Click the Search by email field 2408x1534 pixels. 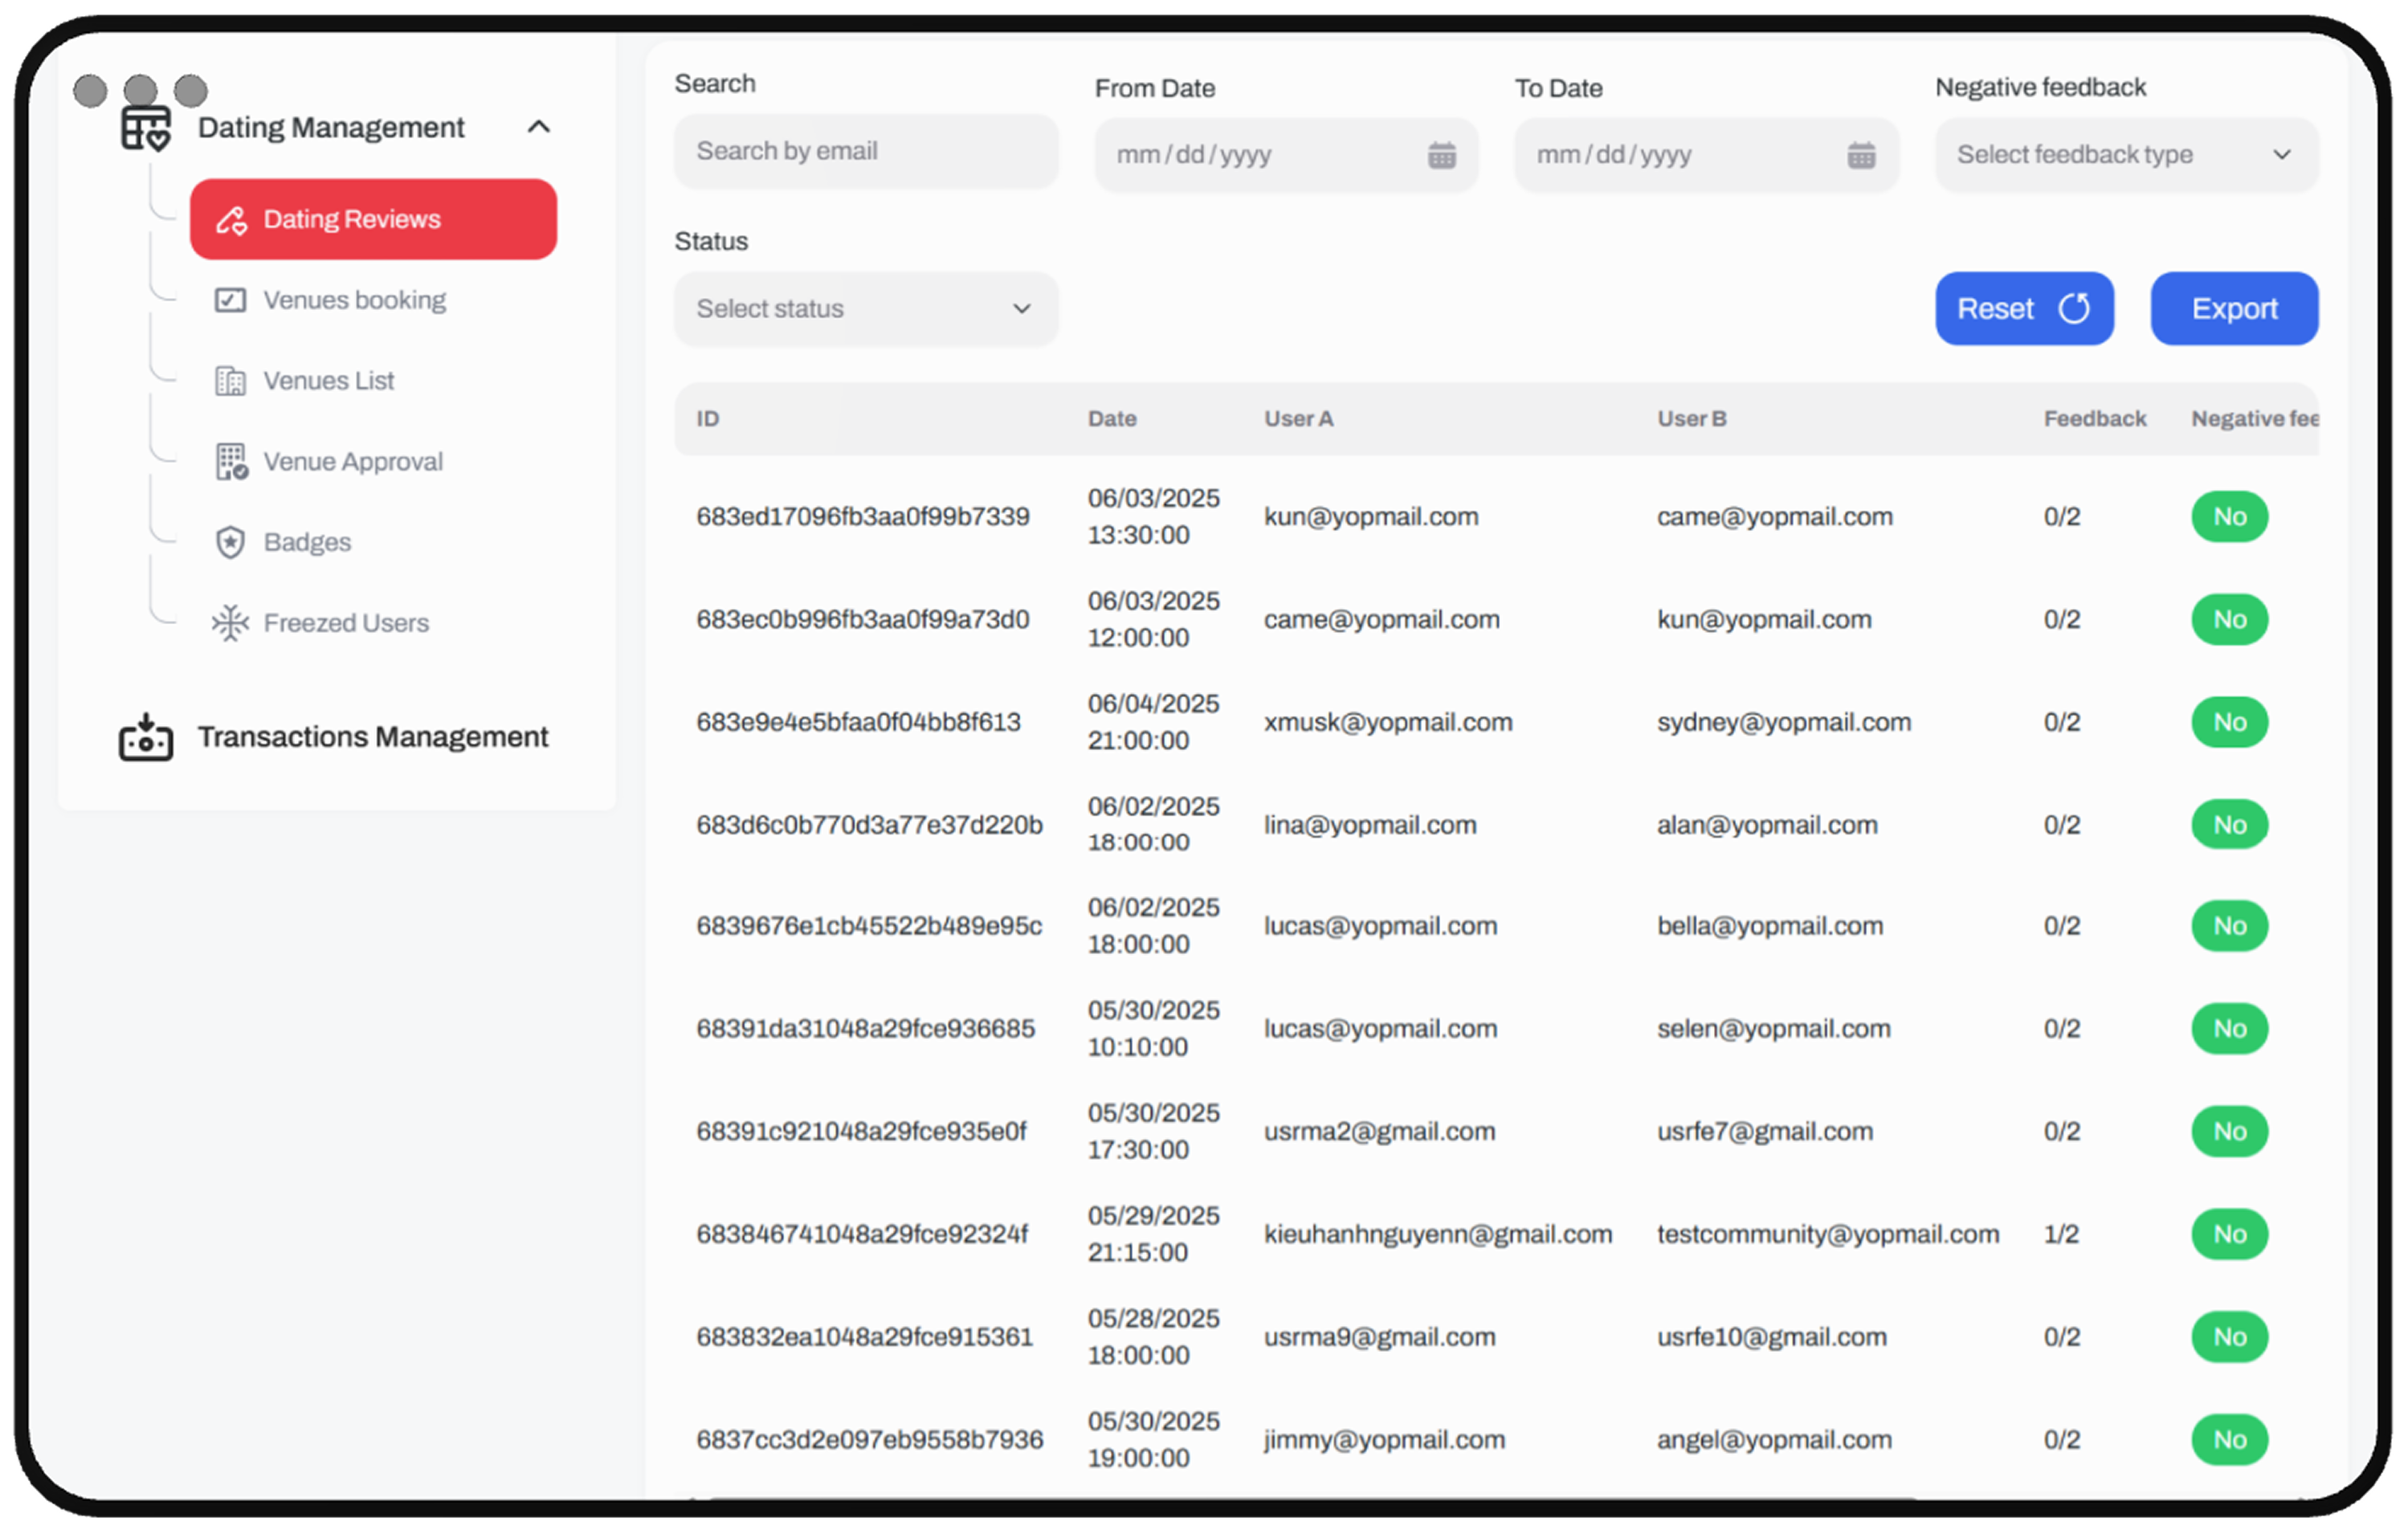pos(865,151)
